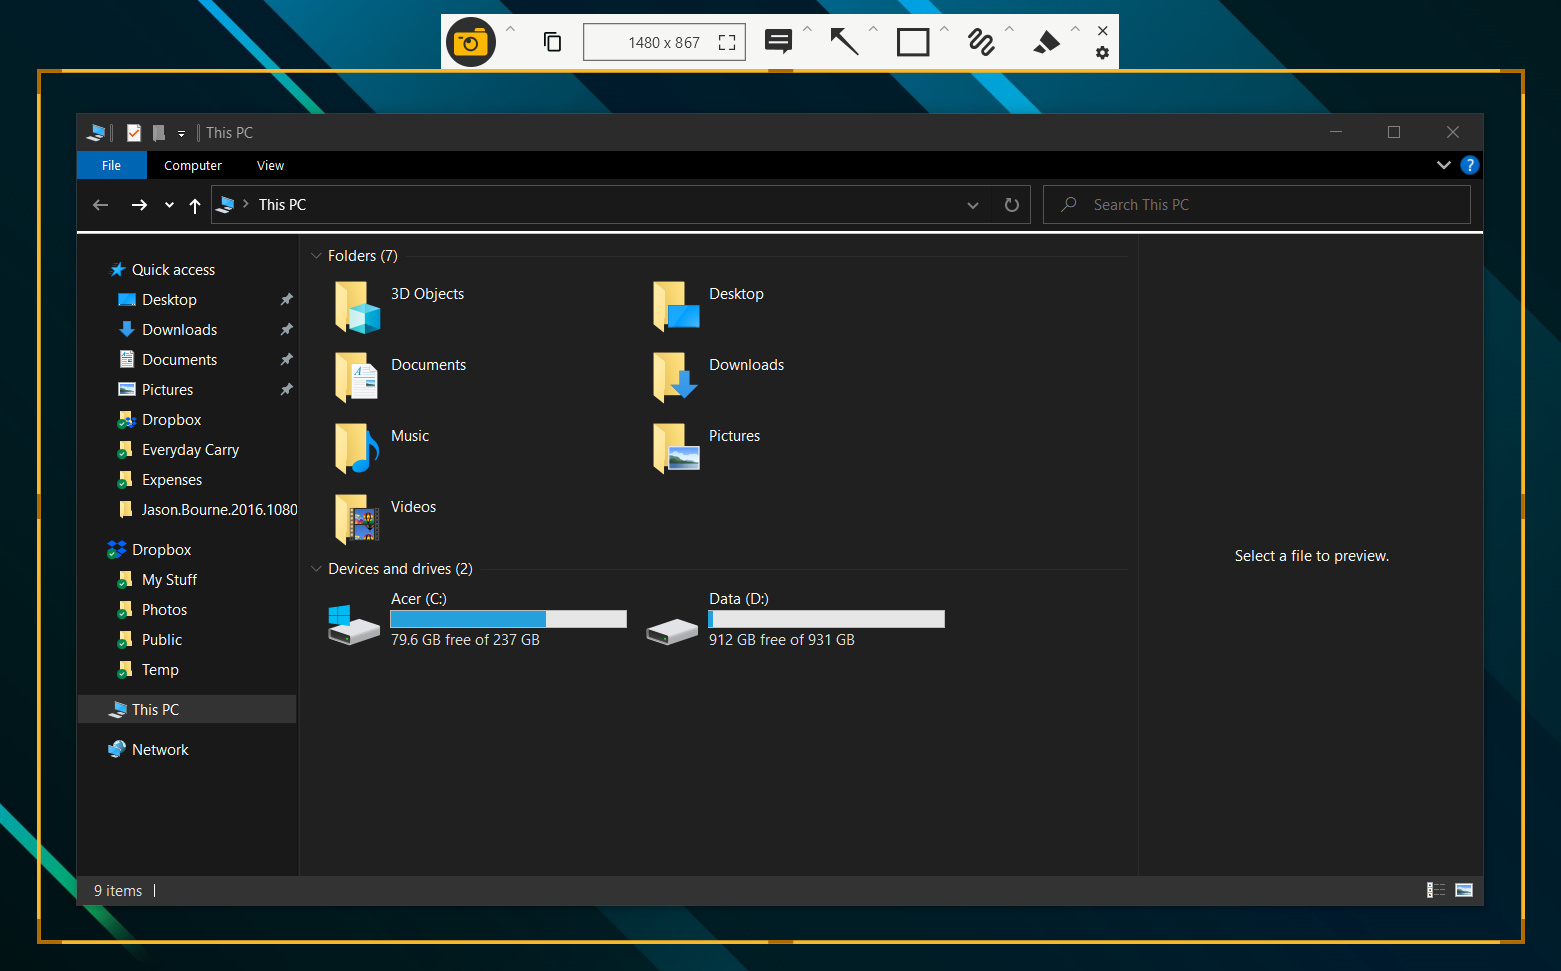Select the Acer (C:) drive usage bar

(508, 619)
